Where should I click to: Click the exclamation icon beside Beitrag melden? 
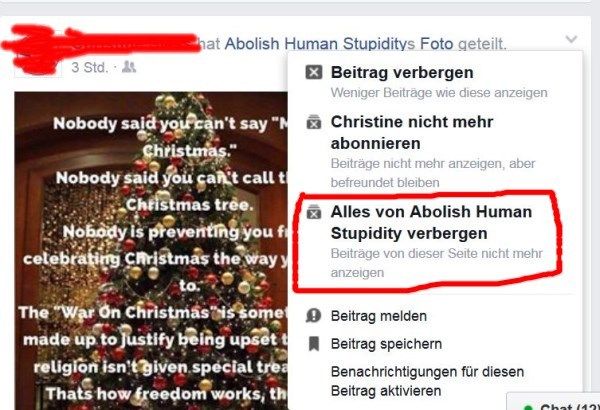pyautogui.click(x=313, y=316)
